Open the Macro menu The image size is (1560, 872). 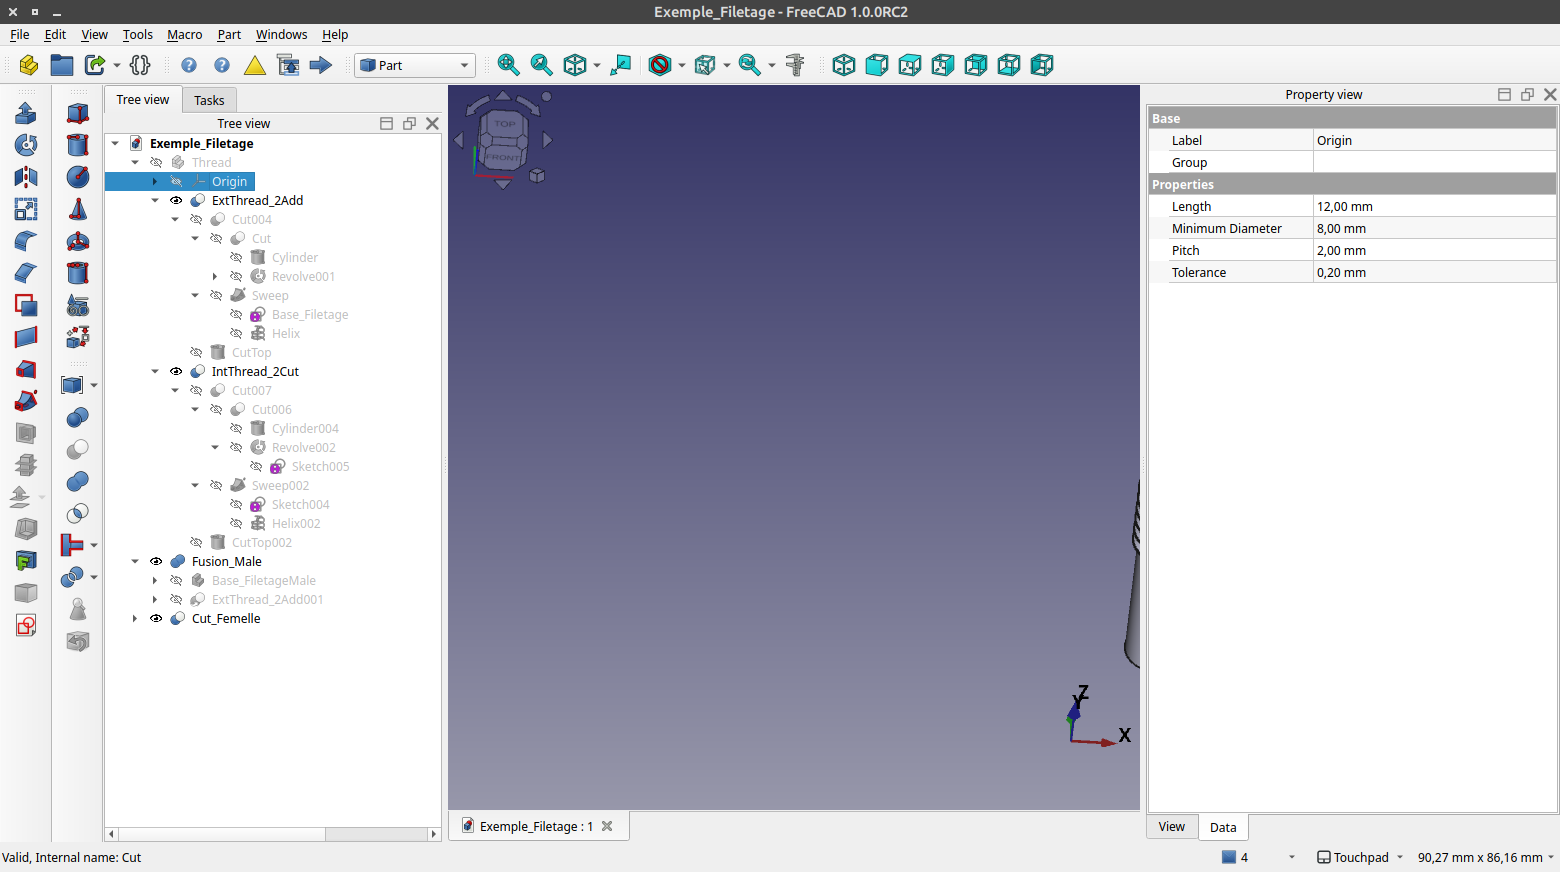[184, 35]
